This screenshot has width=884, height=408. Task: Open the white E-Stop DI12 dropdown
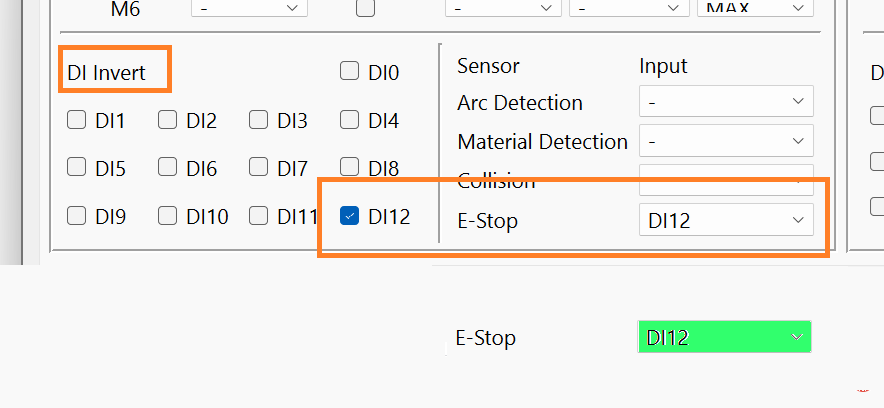tap(726, 220)
